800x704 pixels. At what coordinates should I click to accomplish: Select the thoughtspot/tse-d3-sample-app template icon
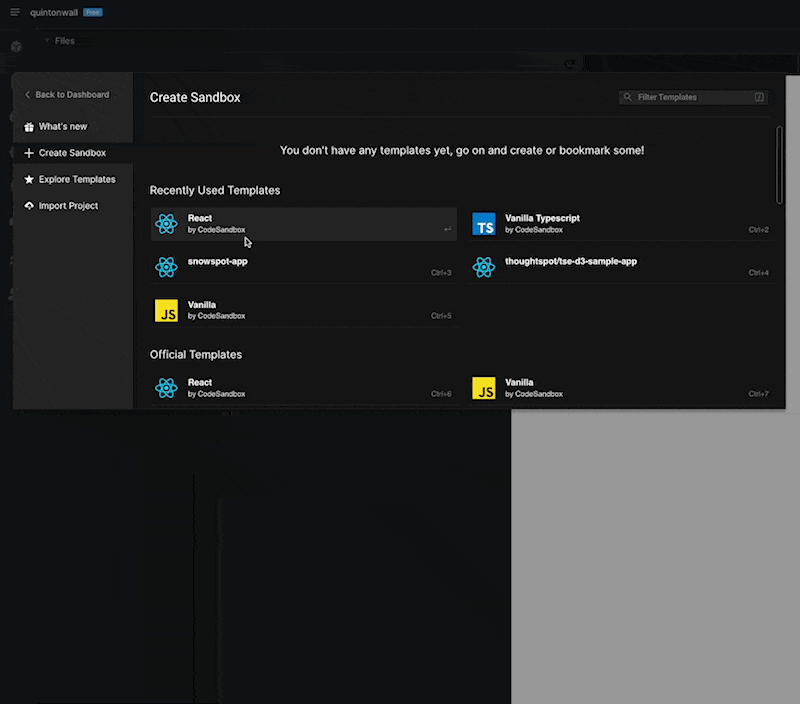(x=484, y=267)
